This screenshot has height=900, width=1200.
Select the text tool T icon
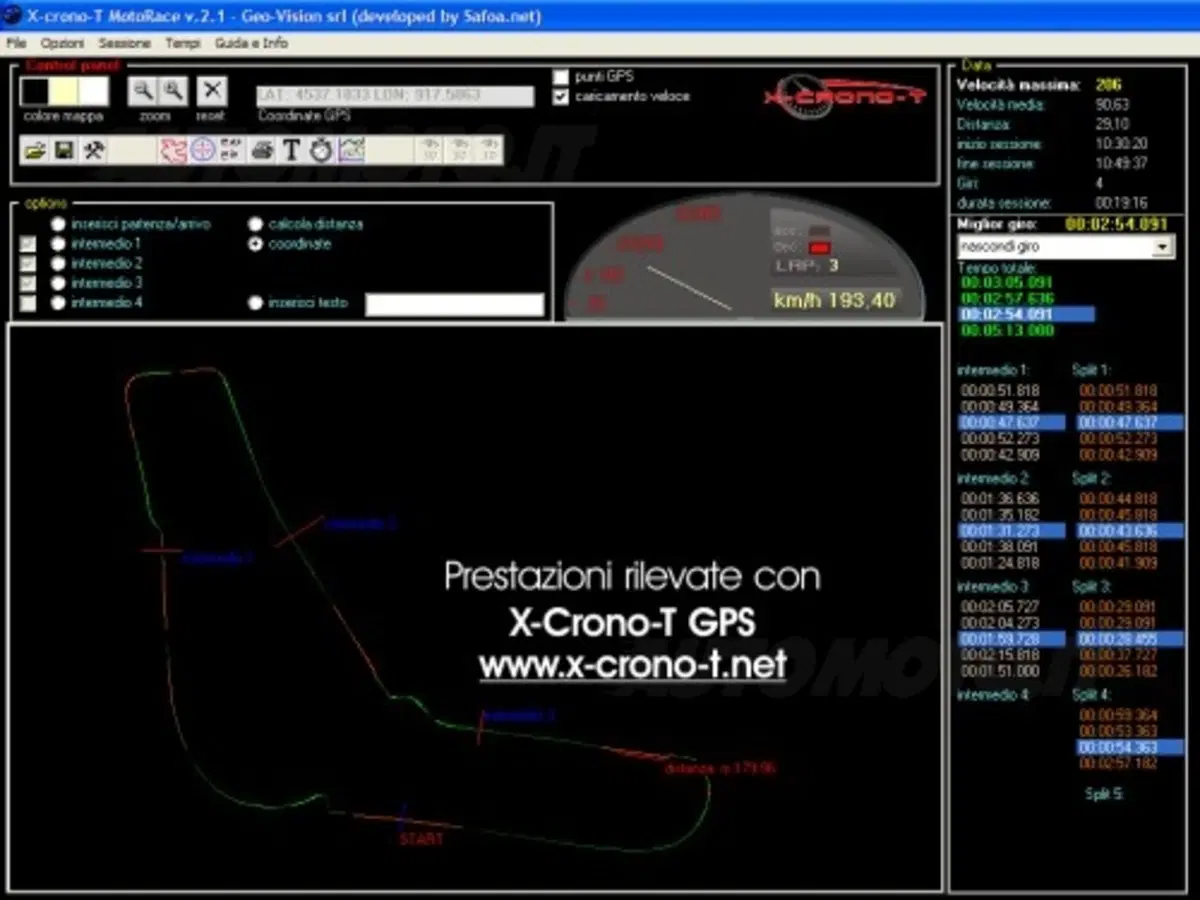291,150
